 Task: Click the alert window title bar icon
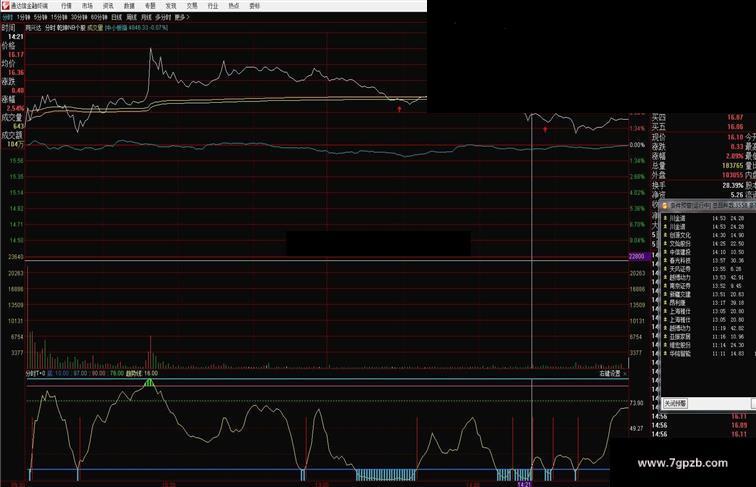click(665, 206)
